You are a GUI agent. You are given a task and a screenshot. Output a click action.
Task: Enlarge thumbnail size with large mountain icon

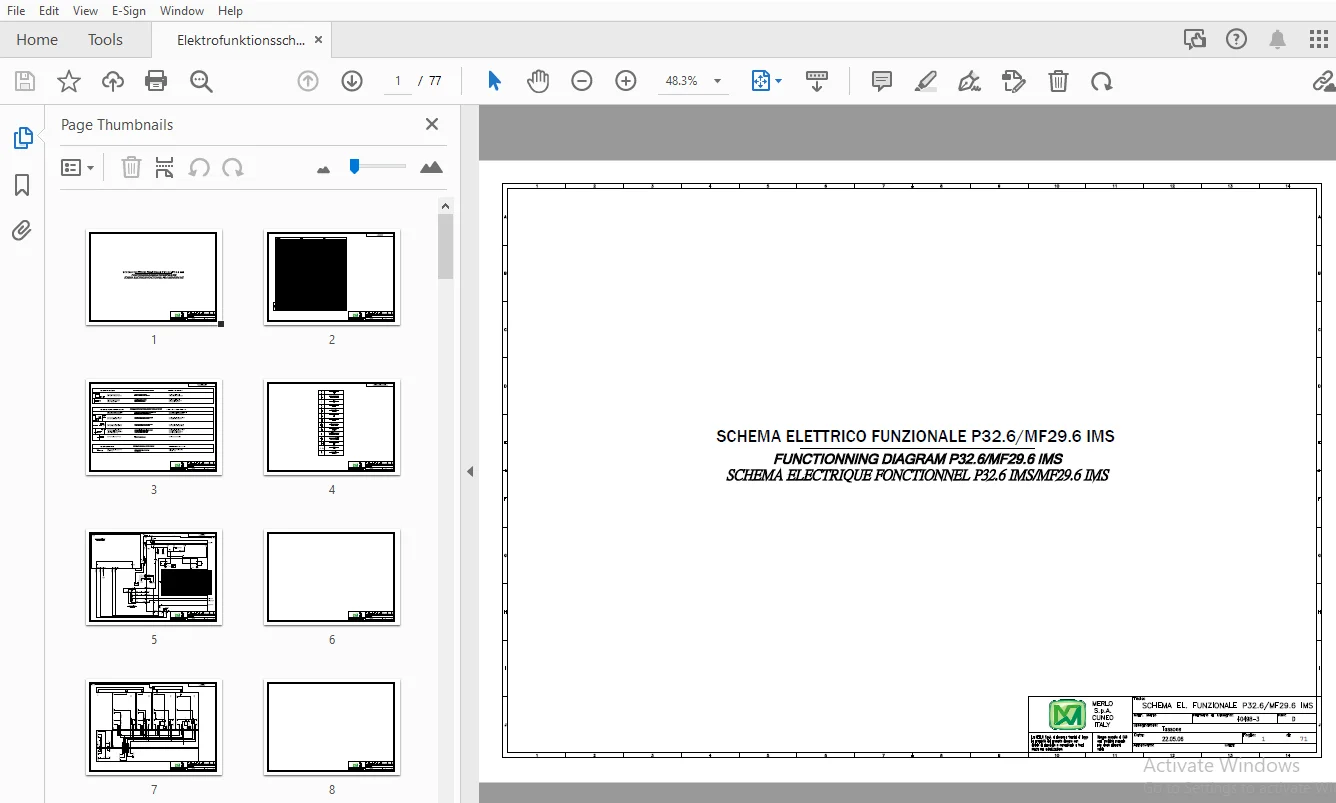(x=431, y=167)
